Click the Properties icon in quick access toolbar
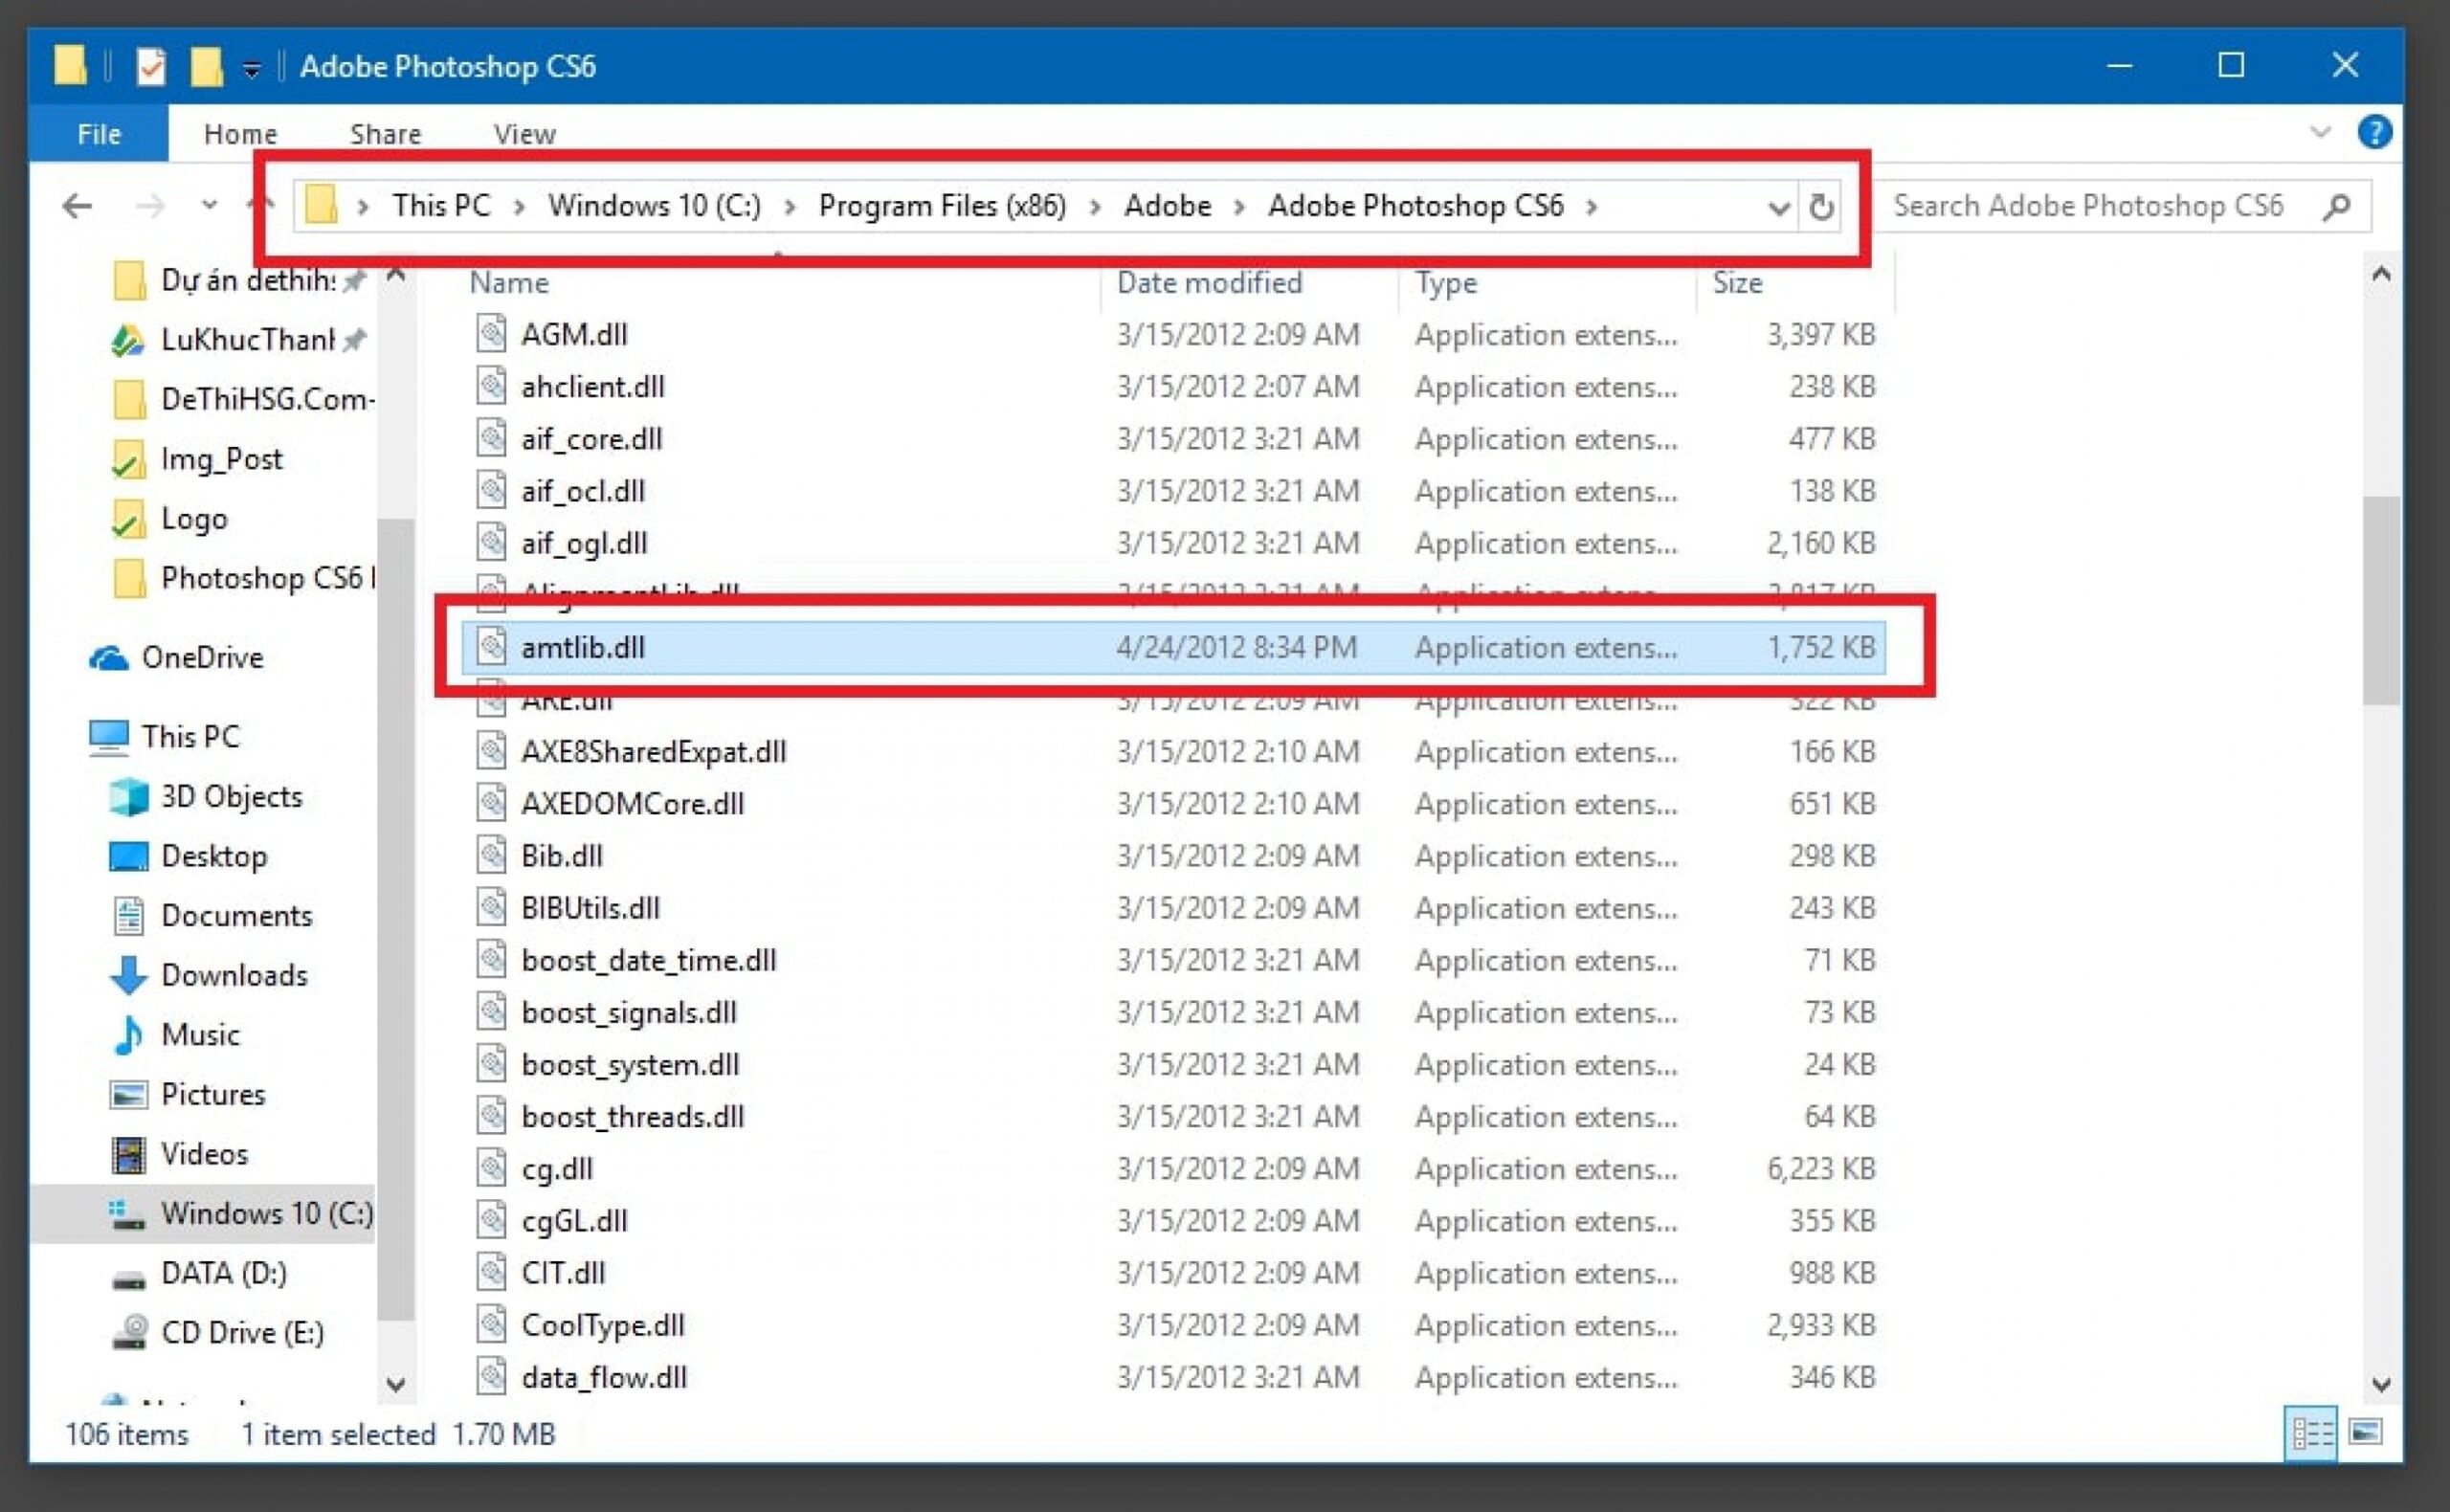 [x=151, y=67]
